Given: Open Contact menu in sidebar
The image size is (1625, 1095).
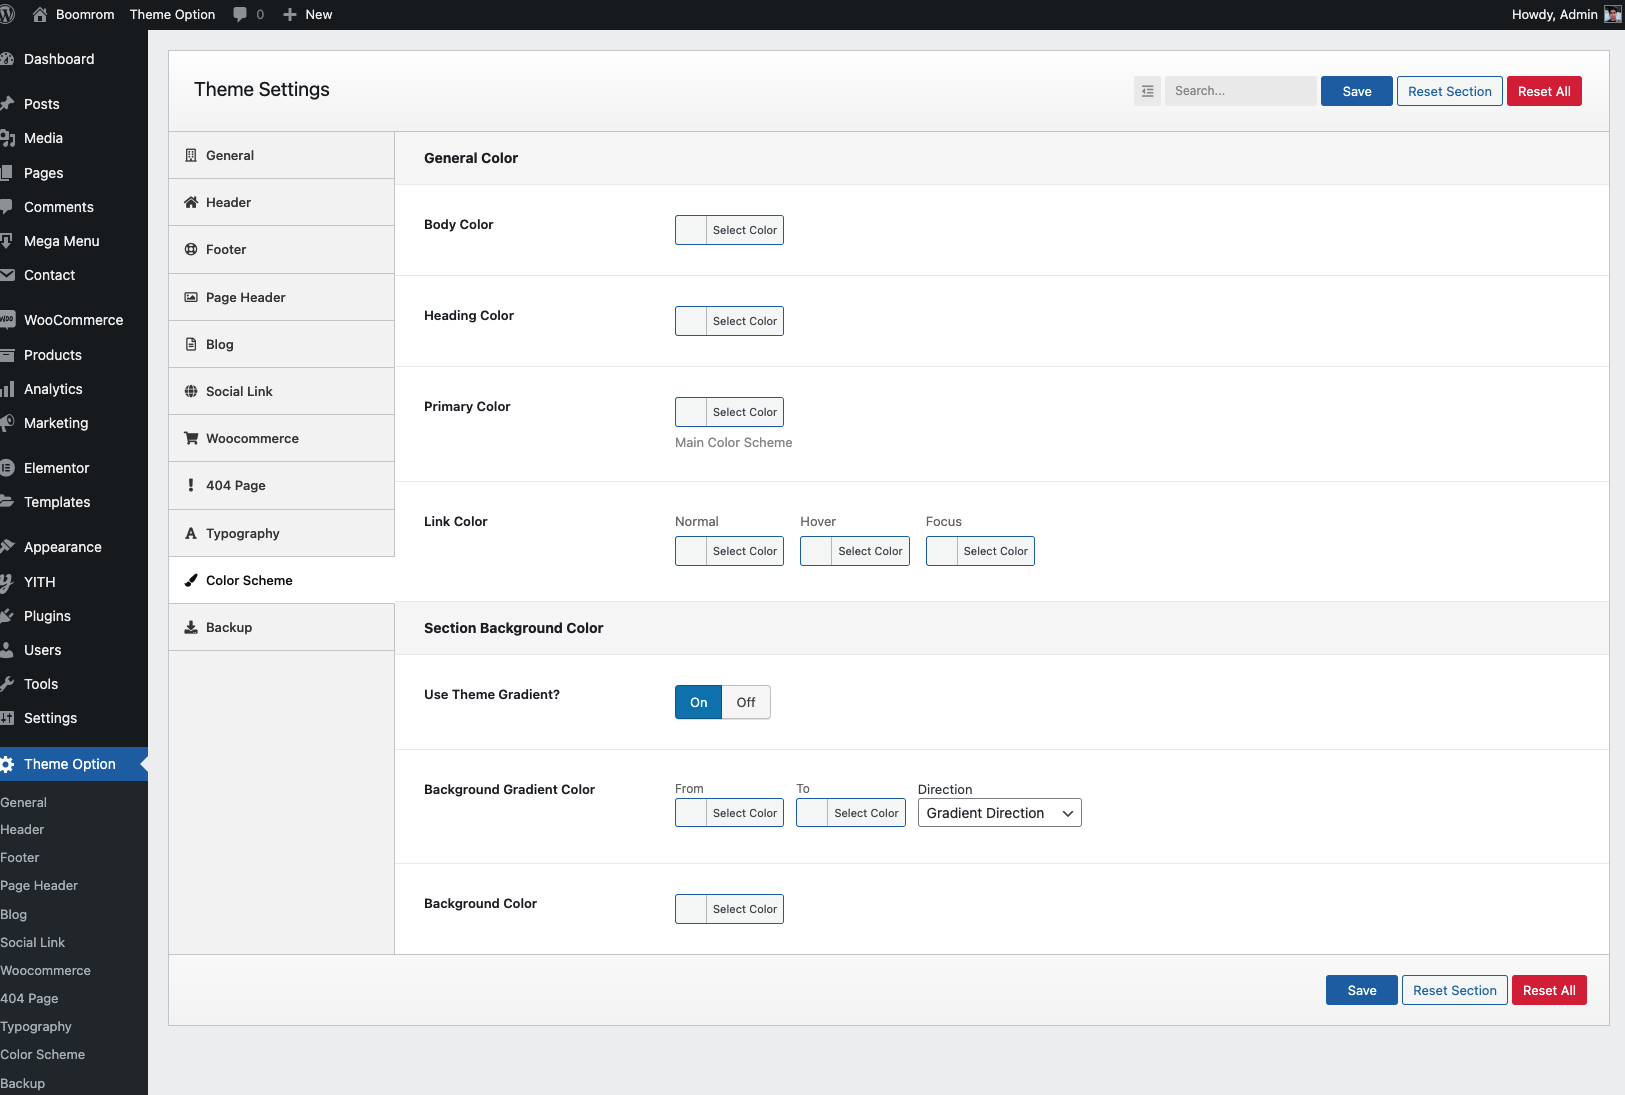Looking at the screenshot, I should coord(74,275).
